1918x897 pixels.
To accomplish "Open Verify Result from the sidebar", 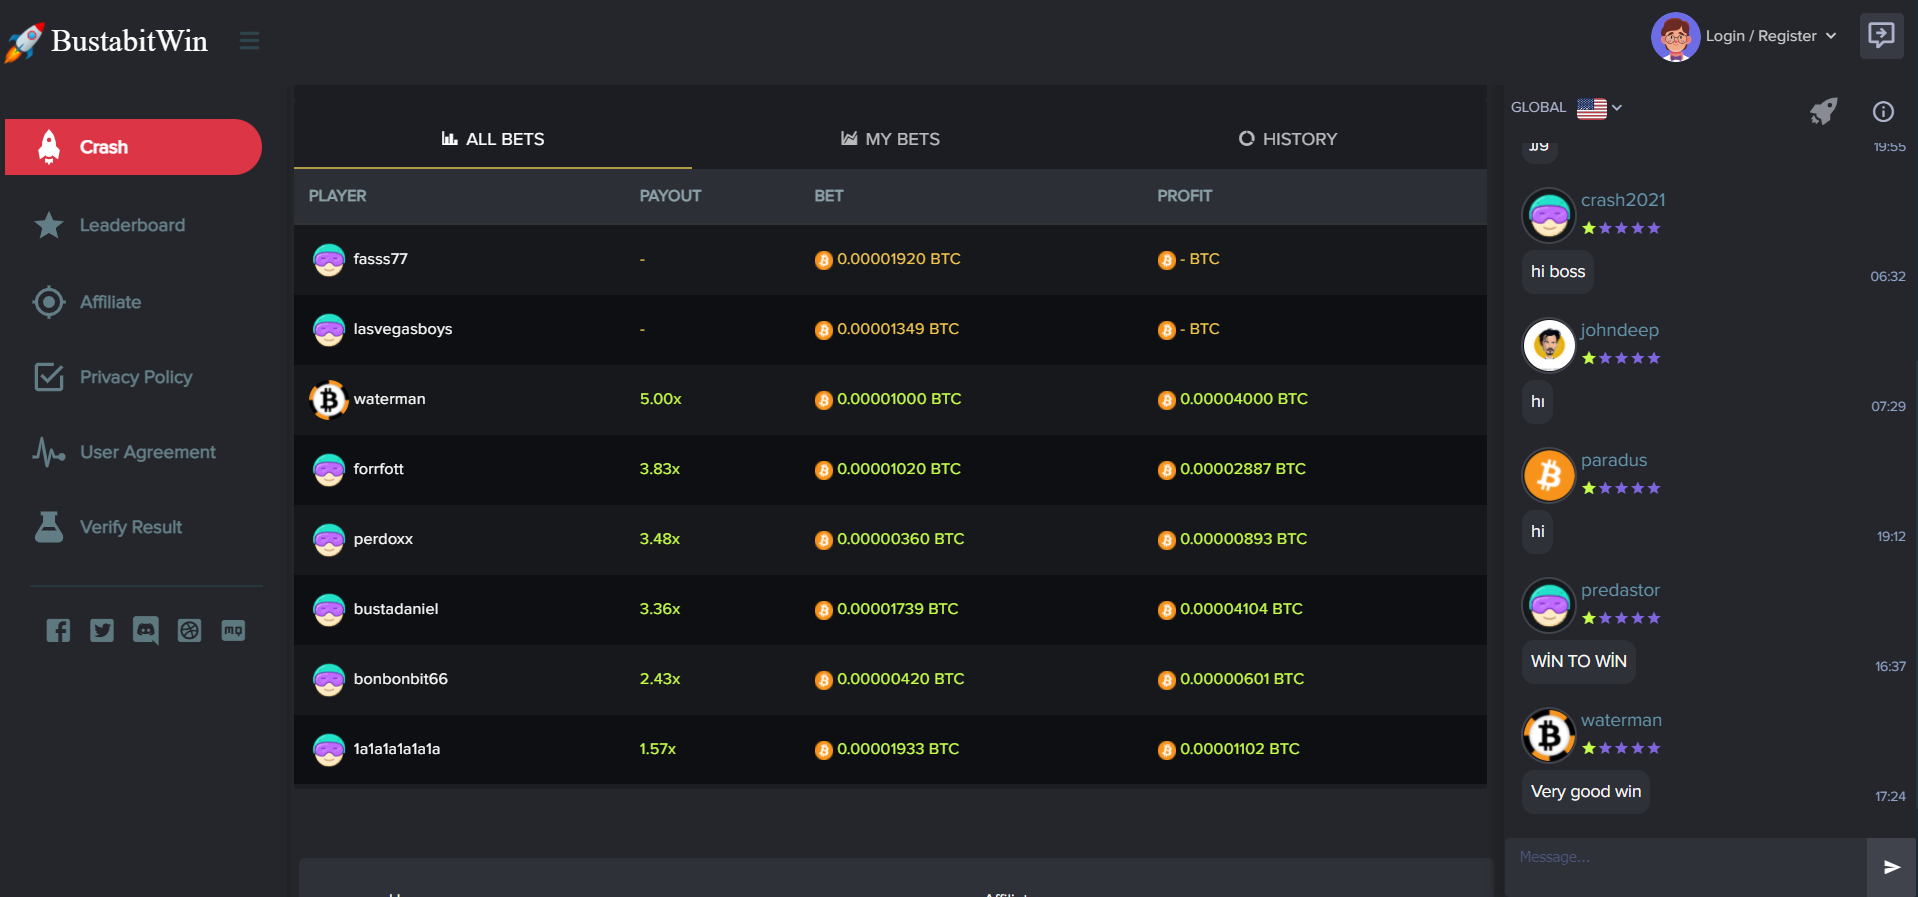I will pyautogui.click(x=130, y=527).
